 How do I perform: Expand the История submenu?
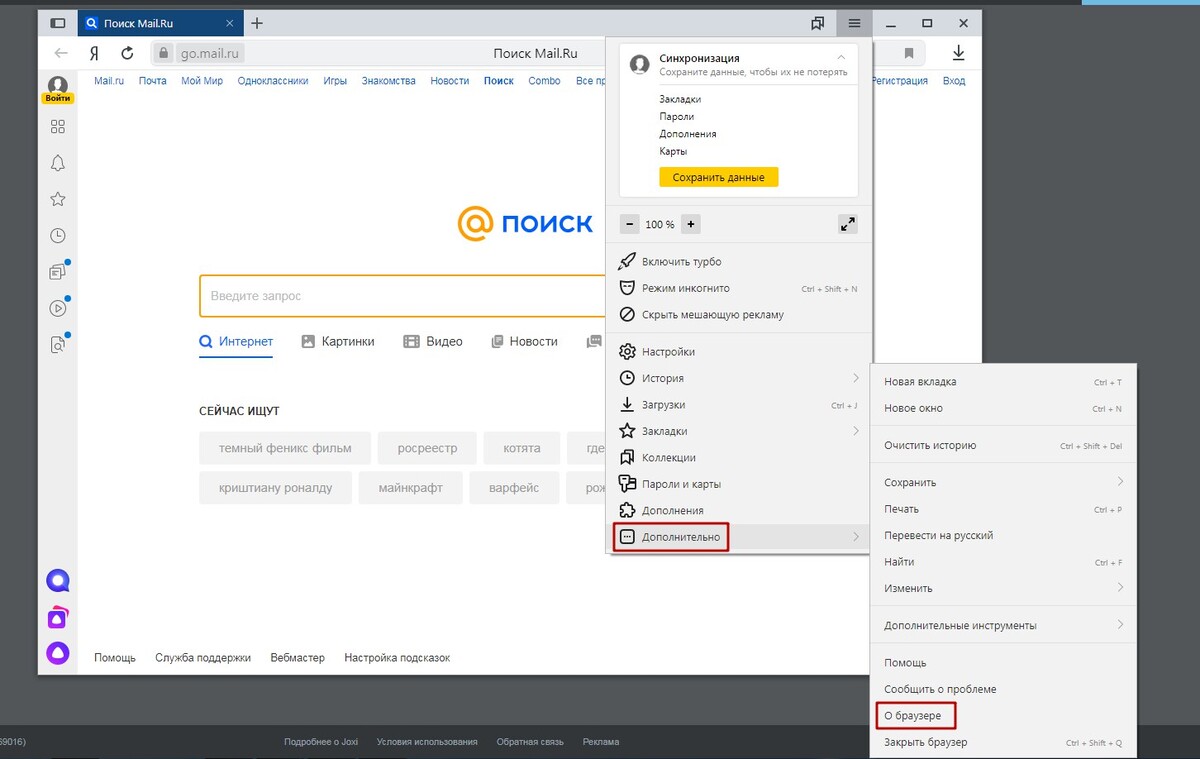point(855,378)
